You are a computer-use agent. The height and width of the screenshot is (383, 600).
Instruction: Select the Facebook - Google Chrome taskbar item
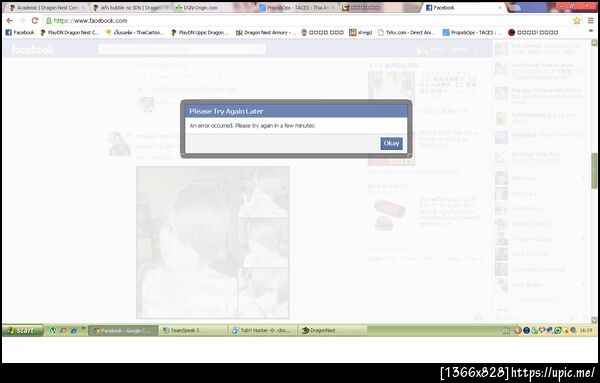[123, 330]
